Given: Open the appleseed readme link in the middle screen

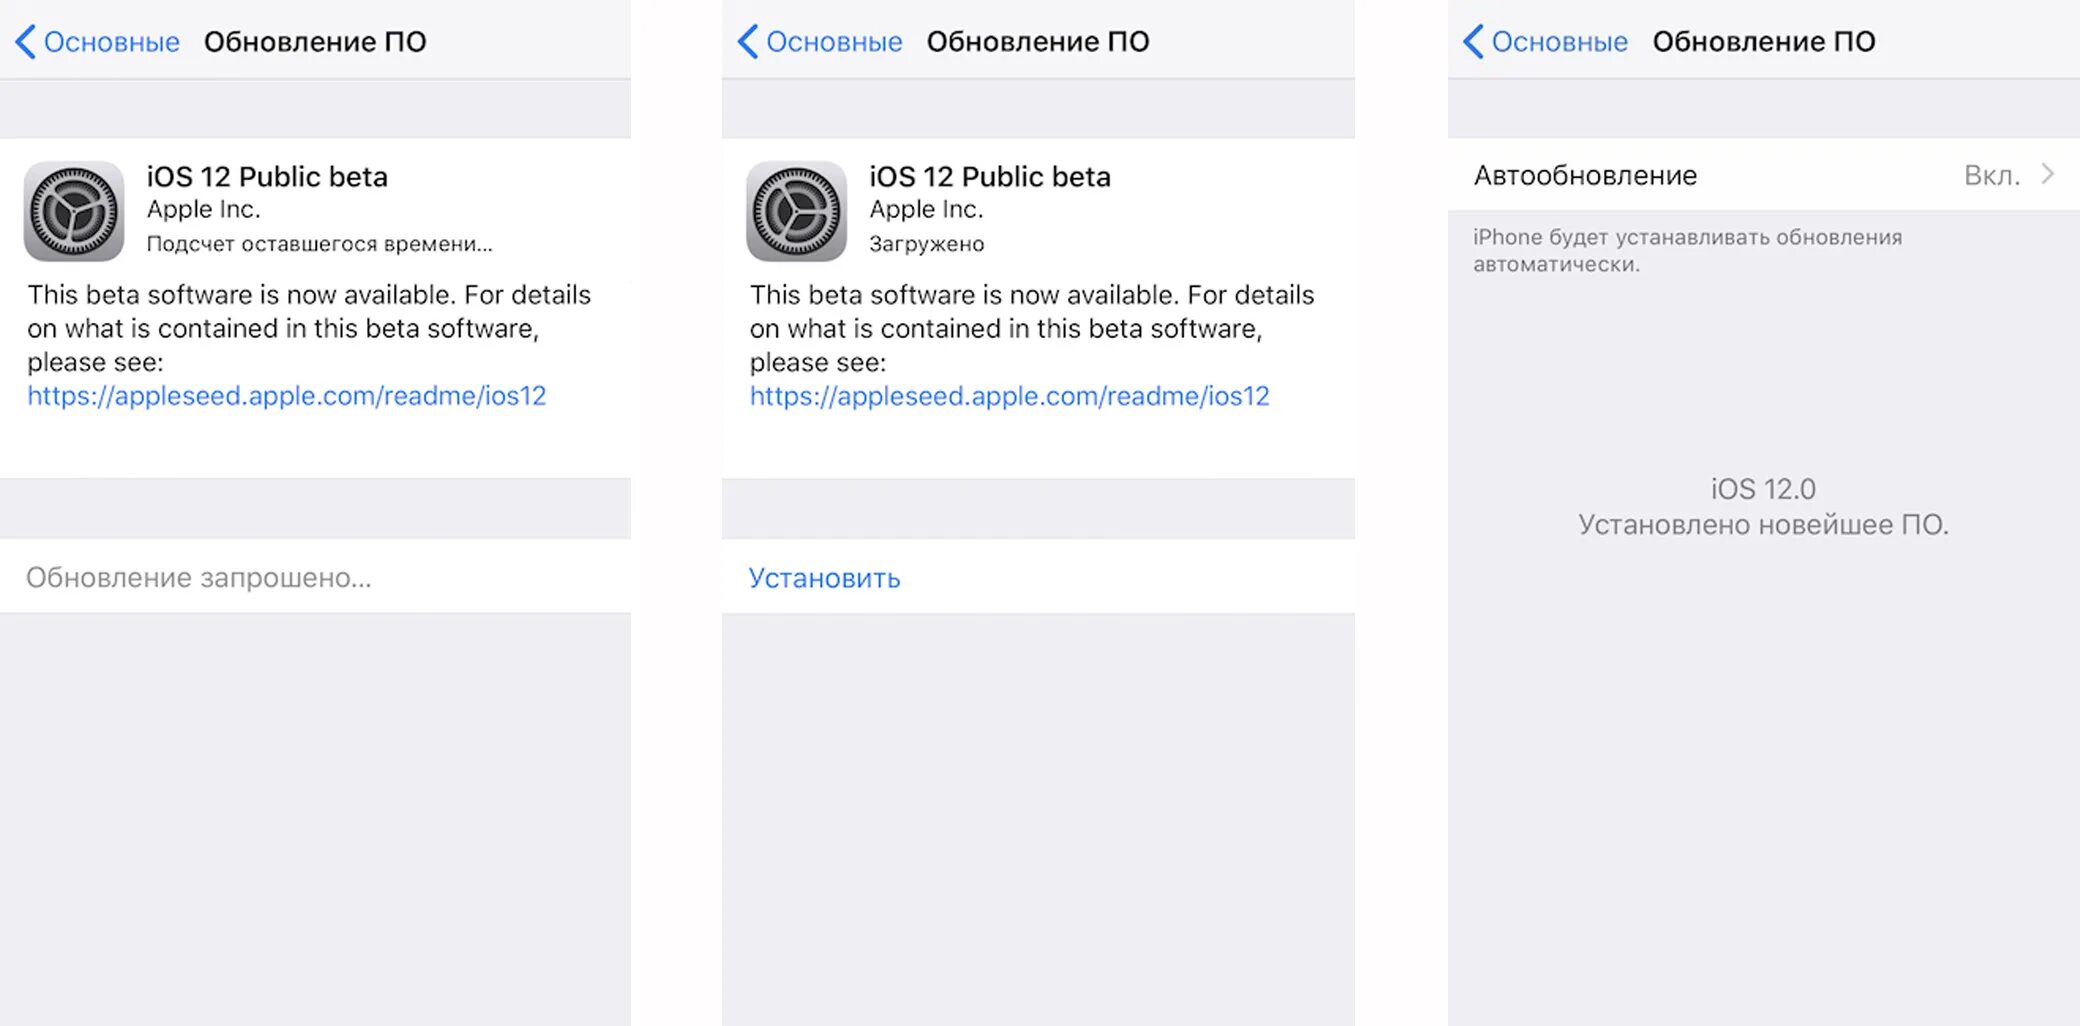Looking at the screenshot, I should tap(1010, 396).
